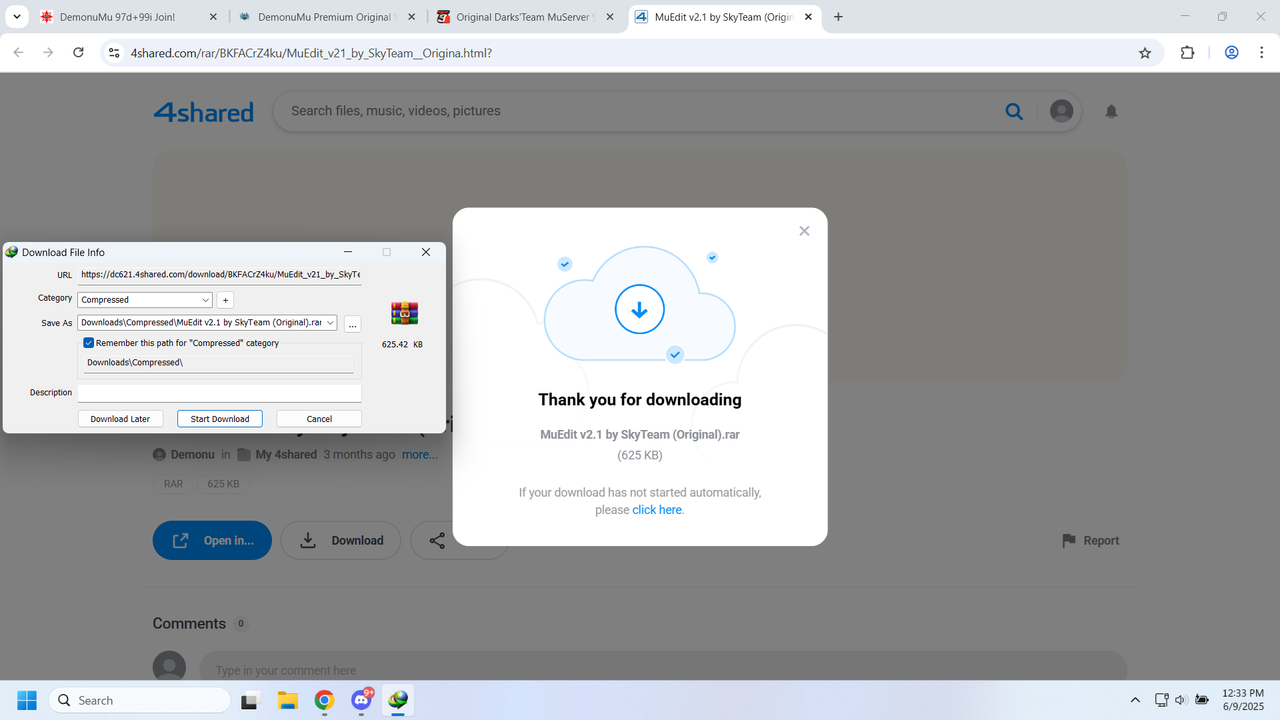The image size is (1280, 720).
Task: Go back in the browser
Action: (18, 53)
